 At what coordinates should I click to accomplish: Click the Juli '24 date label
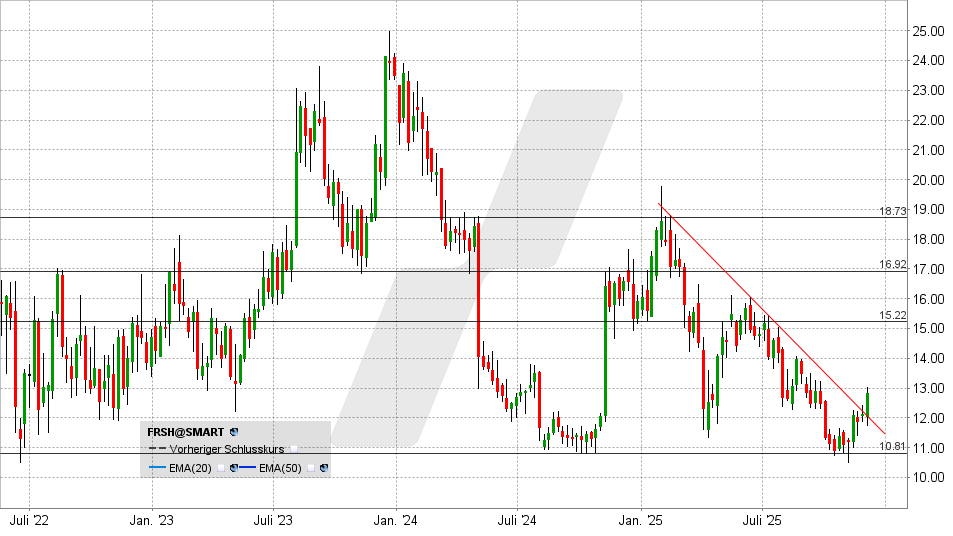(x=517, y=521)
